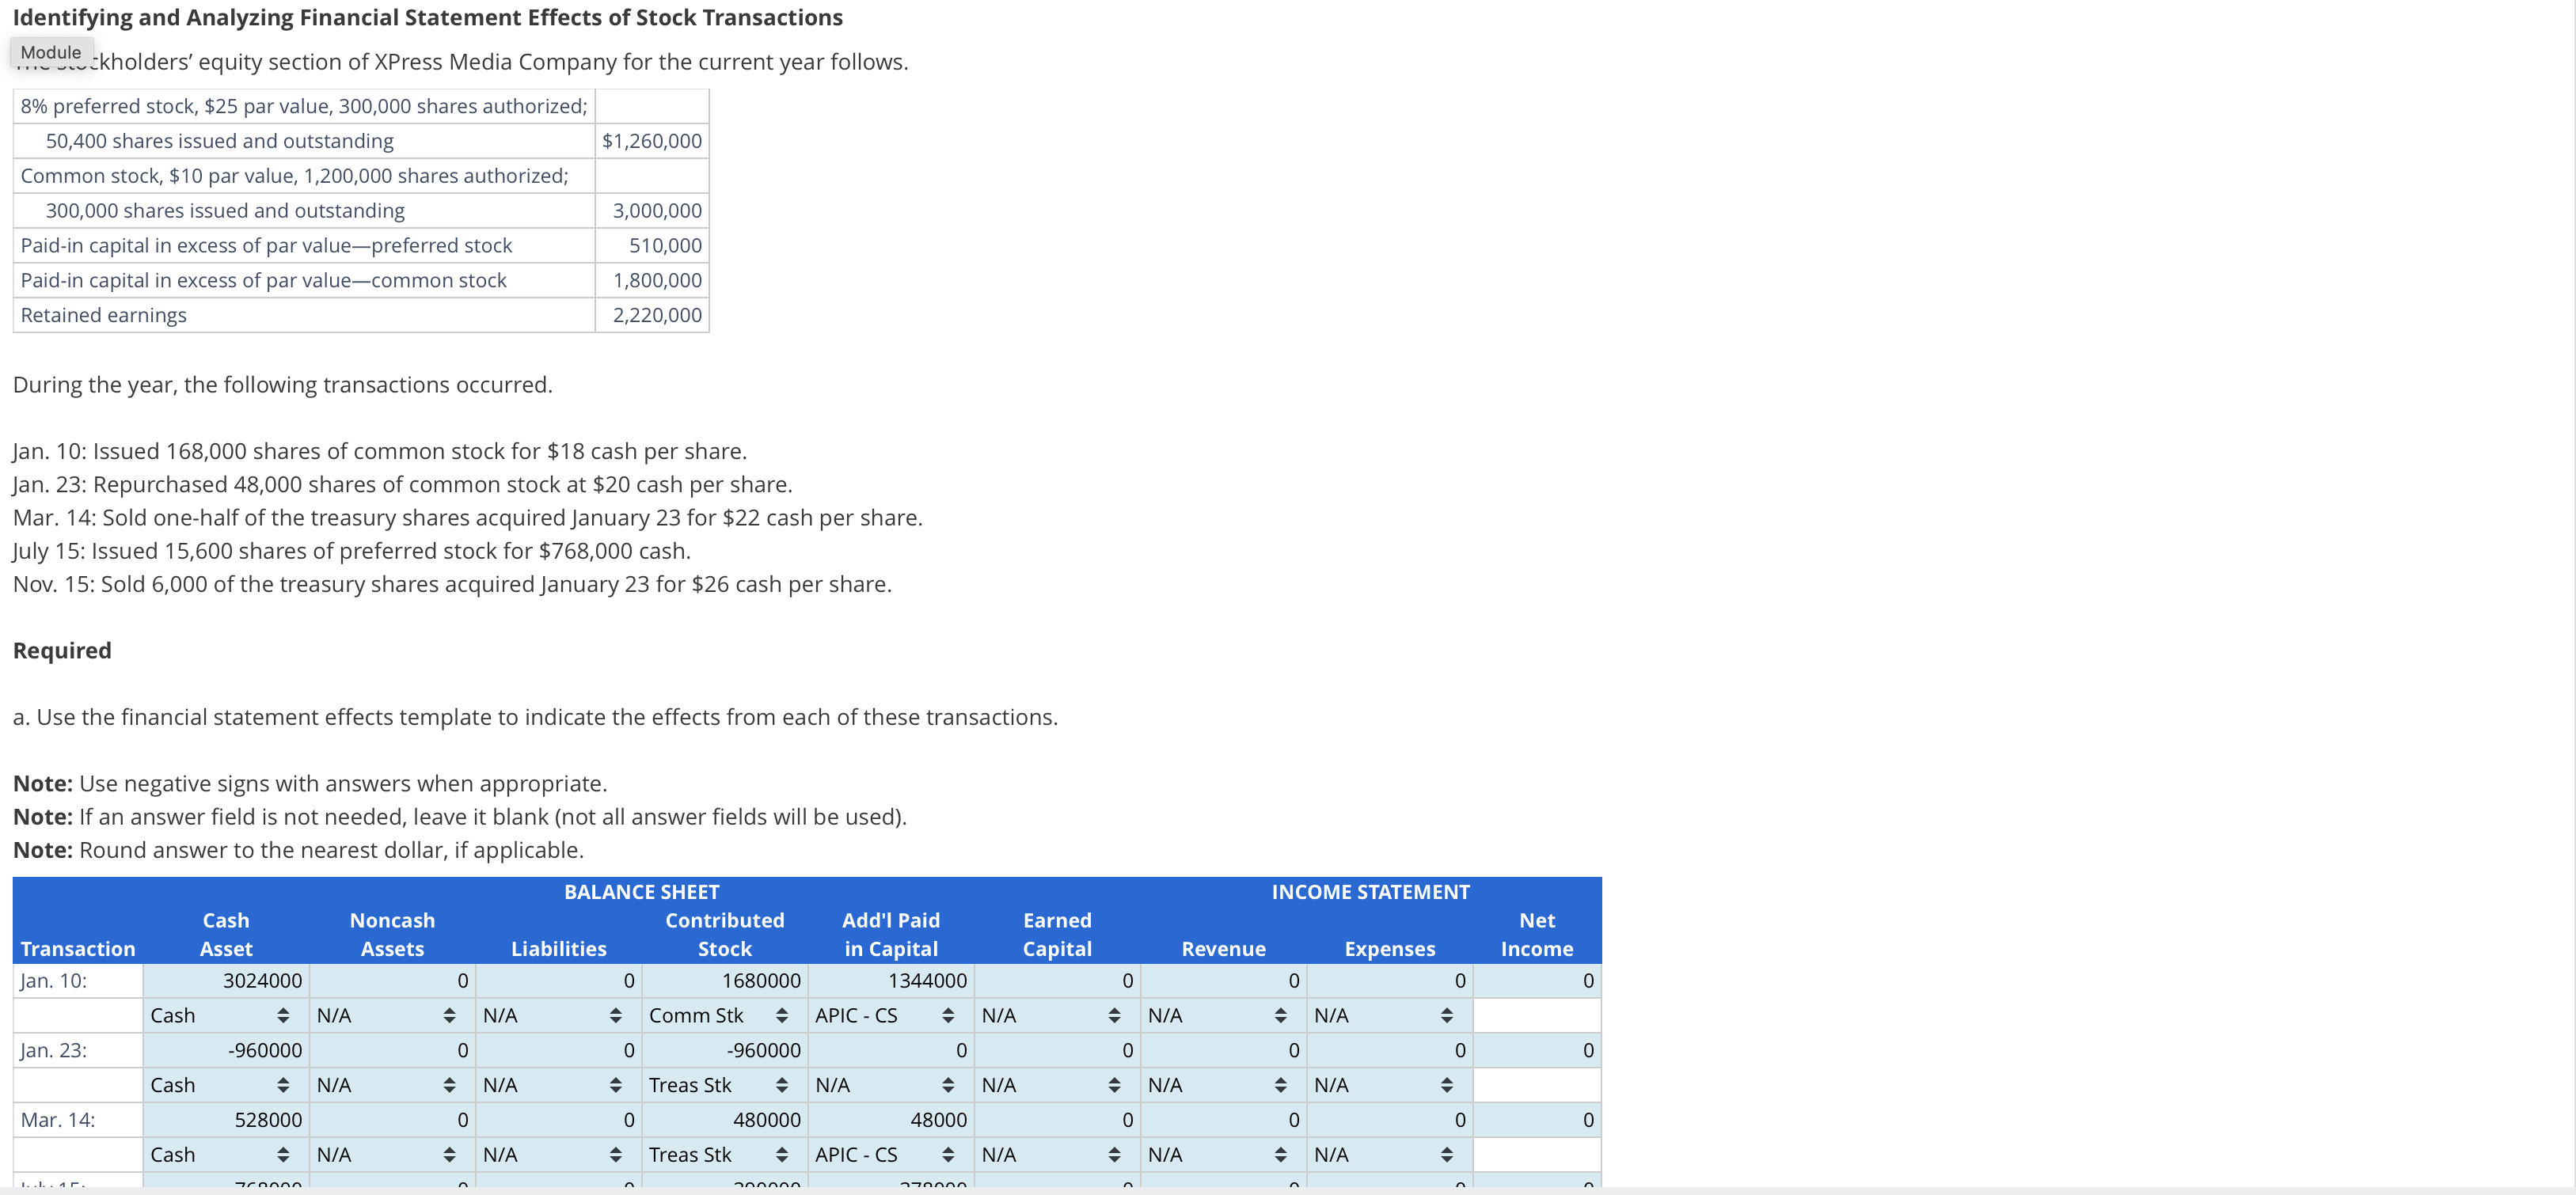Click the Module tag at the top
The height and width of the screenshot is (1195, 2576).
(51, 51)
